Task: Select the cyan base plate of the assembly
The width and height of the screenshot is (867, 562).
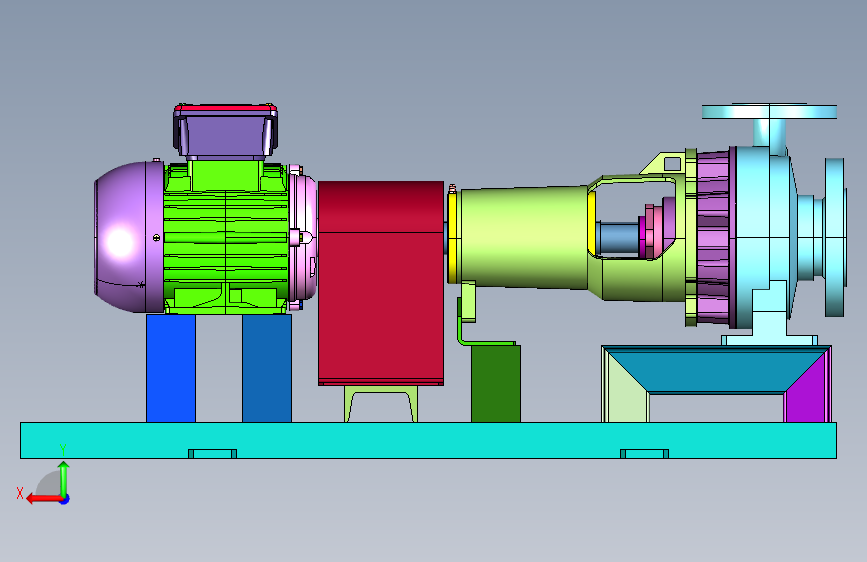Action: pyautogui.click(x=429, y=440)
